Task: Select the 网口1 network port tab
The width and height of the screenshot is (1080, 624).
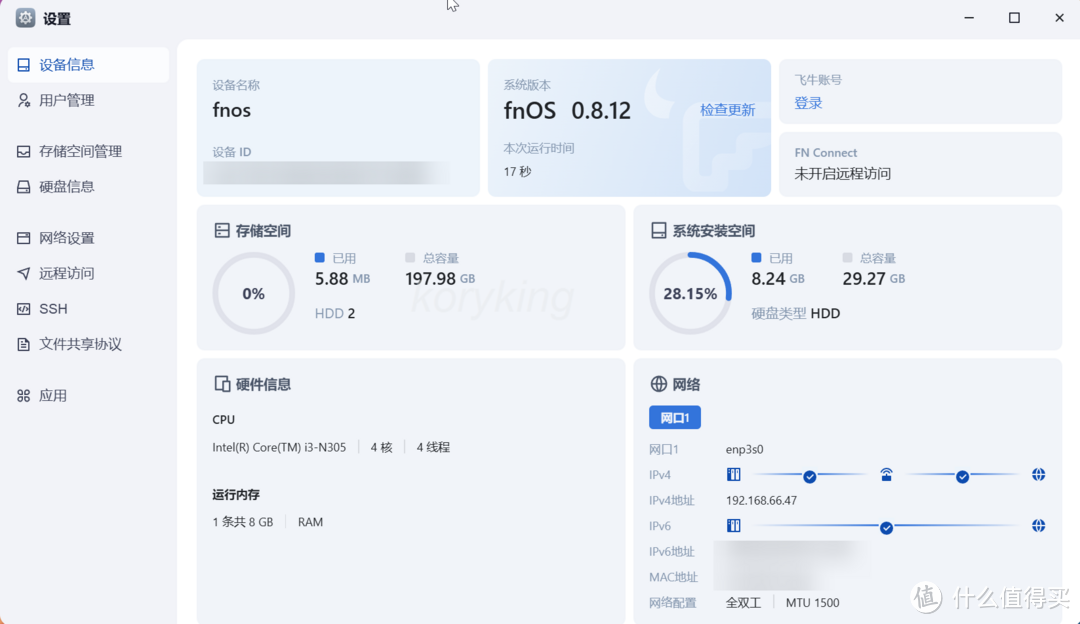Action: click(x=674, y=417)
